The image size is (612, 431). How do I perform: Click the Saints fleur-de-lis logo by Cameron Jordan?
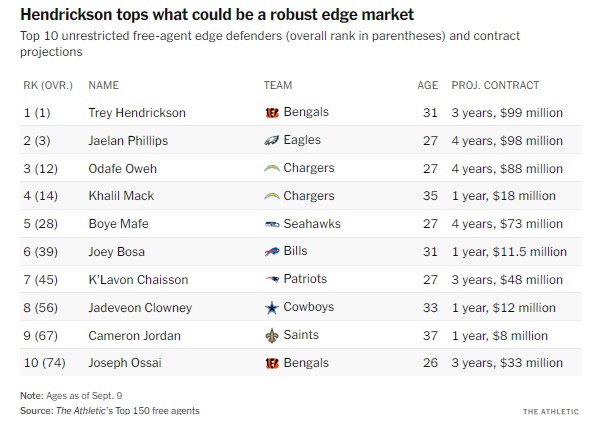coord(270,336)
